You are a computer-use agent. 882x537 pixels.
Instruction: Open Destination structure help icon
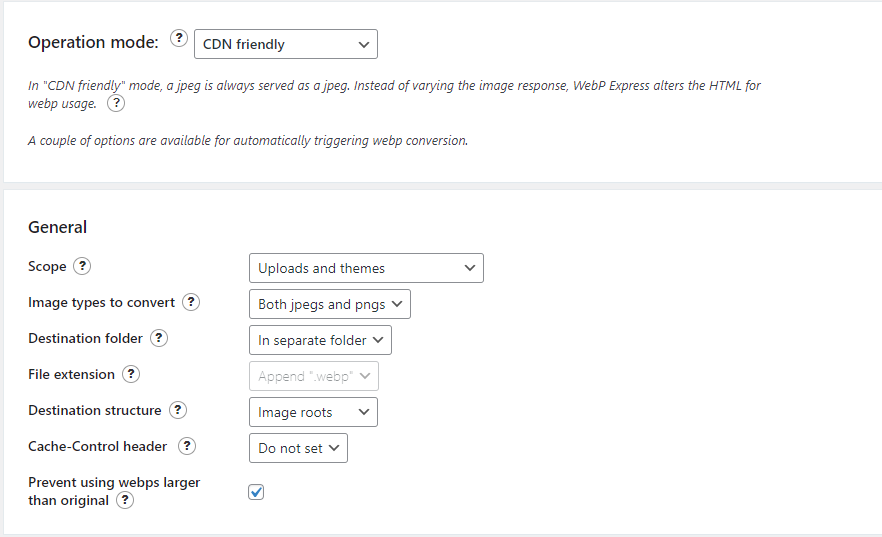click(178, 410)
